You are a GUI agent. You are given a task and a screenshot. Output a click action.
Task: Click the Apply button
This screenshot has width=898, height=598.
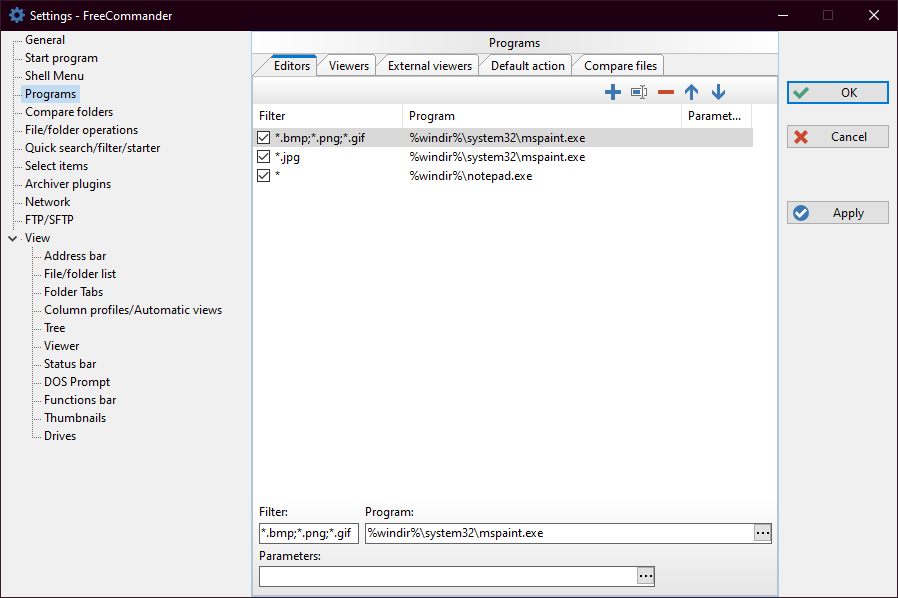[837, 213]
